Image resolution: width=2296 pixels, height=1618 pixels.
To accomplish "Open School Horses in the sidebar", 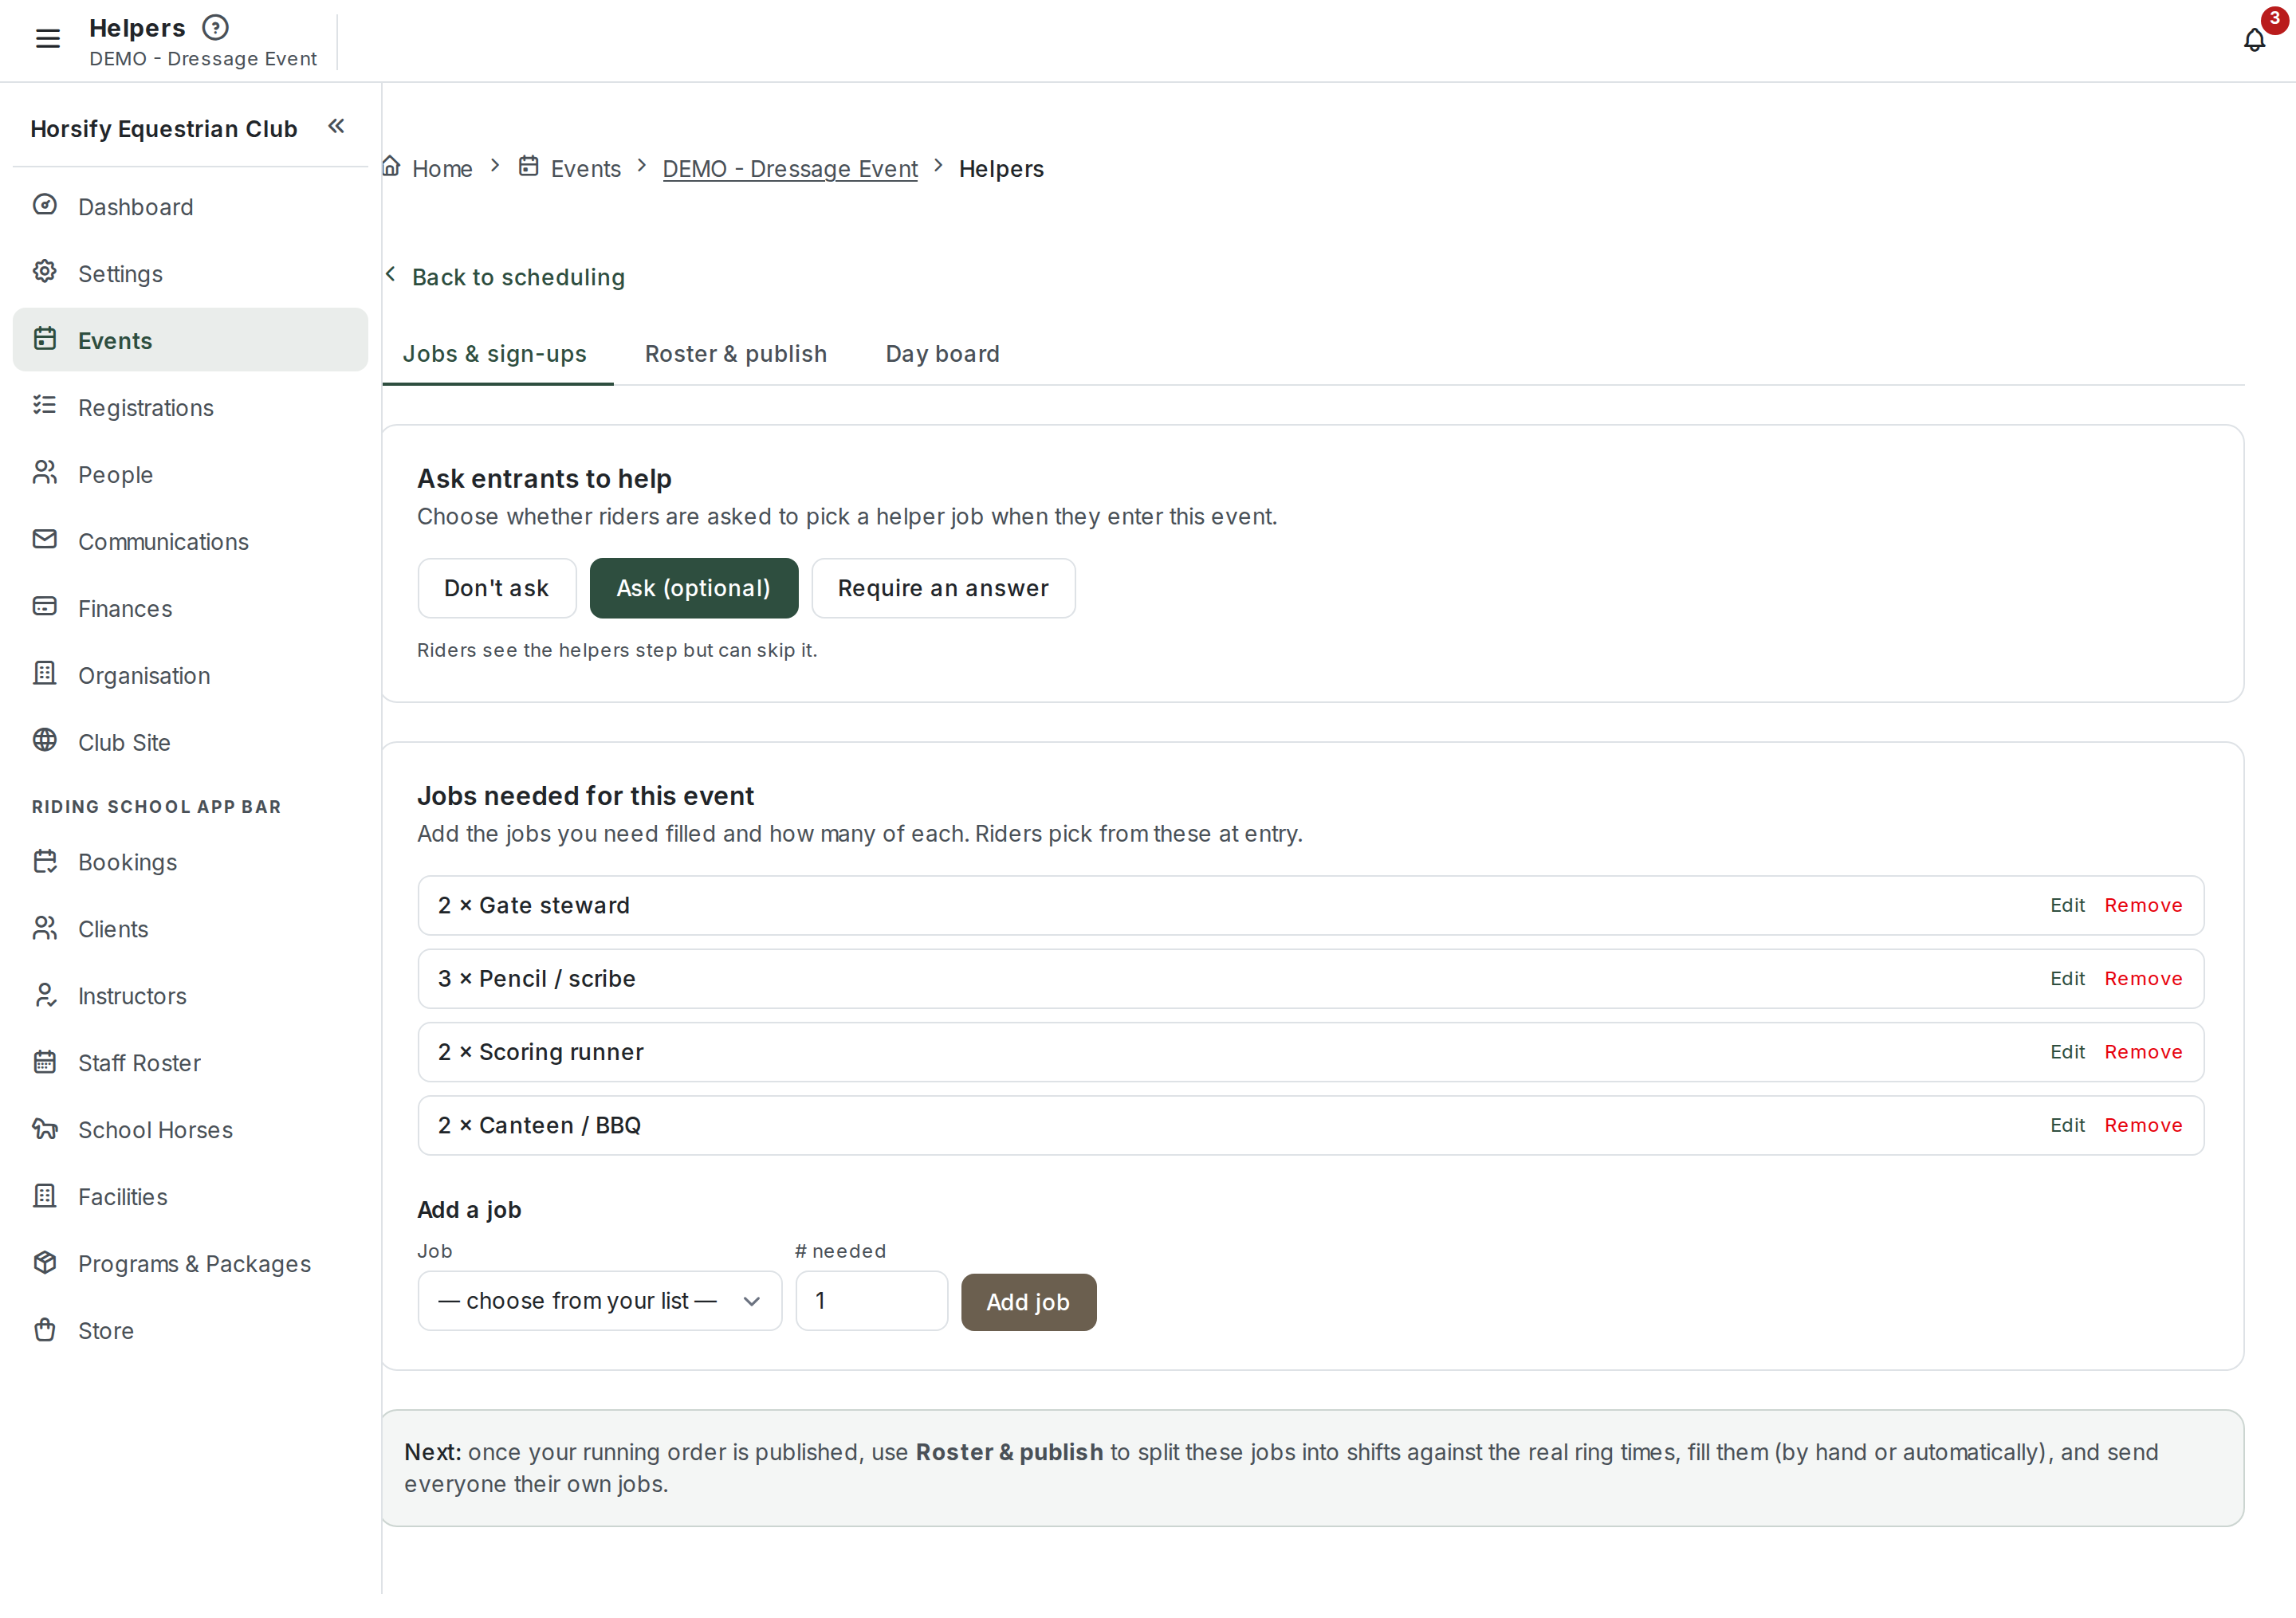I will (190, 1131).
